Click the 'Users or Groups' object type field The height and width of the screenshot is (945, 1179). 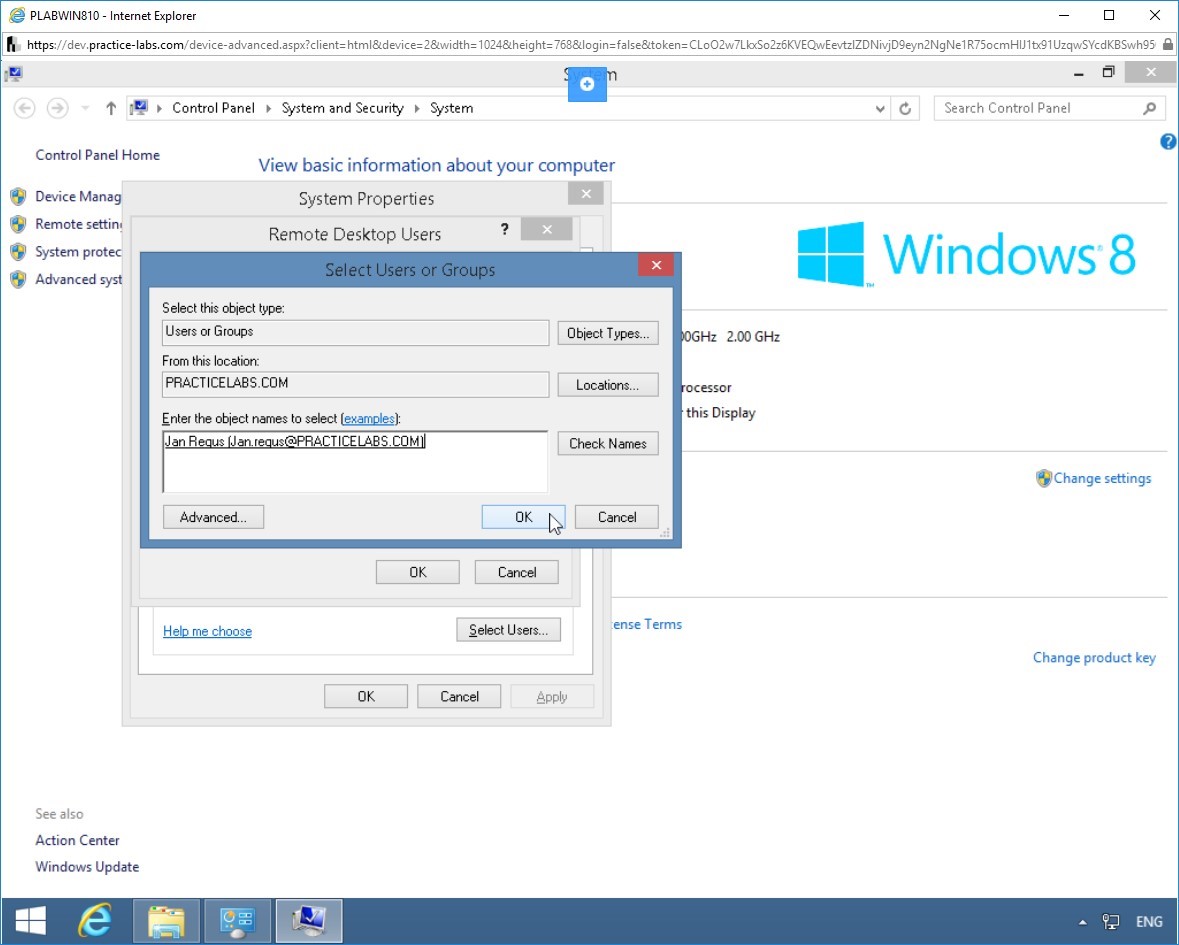[x=356, y=332]
